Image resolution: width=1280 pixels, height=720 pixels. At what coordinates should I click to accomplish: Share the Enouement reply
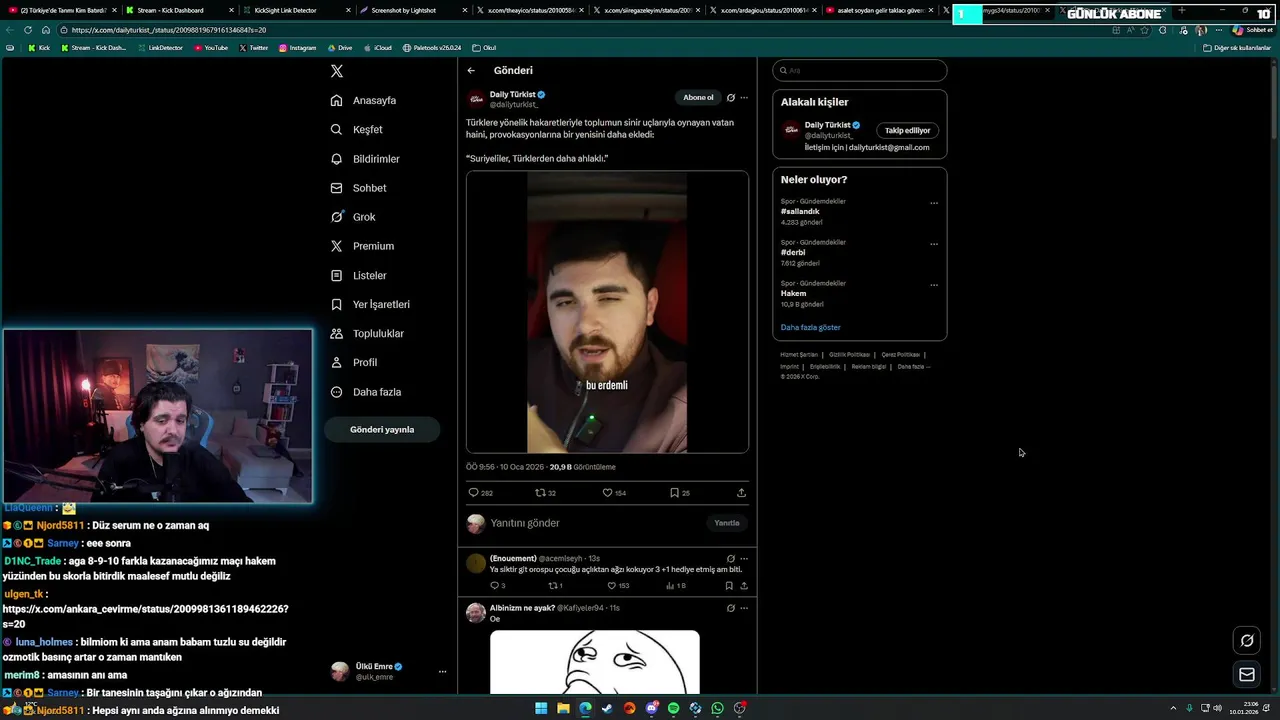tap(743, 586)
